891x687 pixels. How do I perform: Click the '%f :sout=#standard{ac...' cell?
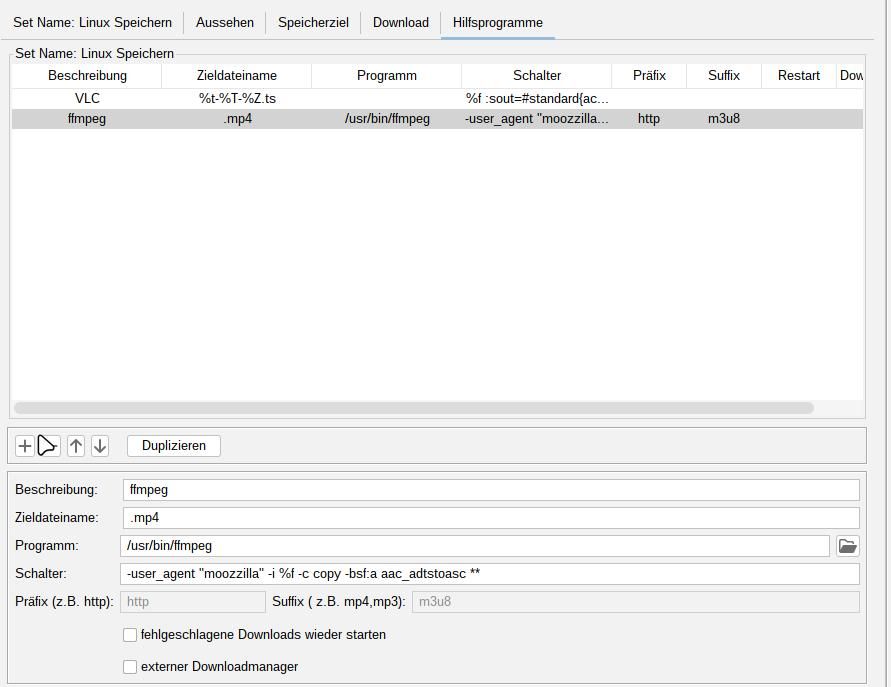[x=536, y=98]
